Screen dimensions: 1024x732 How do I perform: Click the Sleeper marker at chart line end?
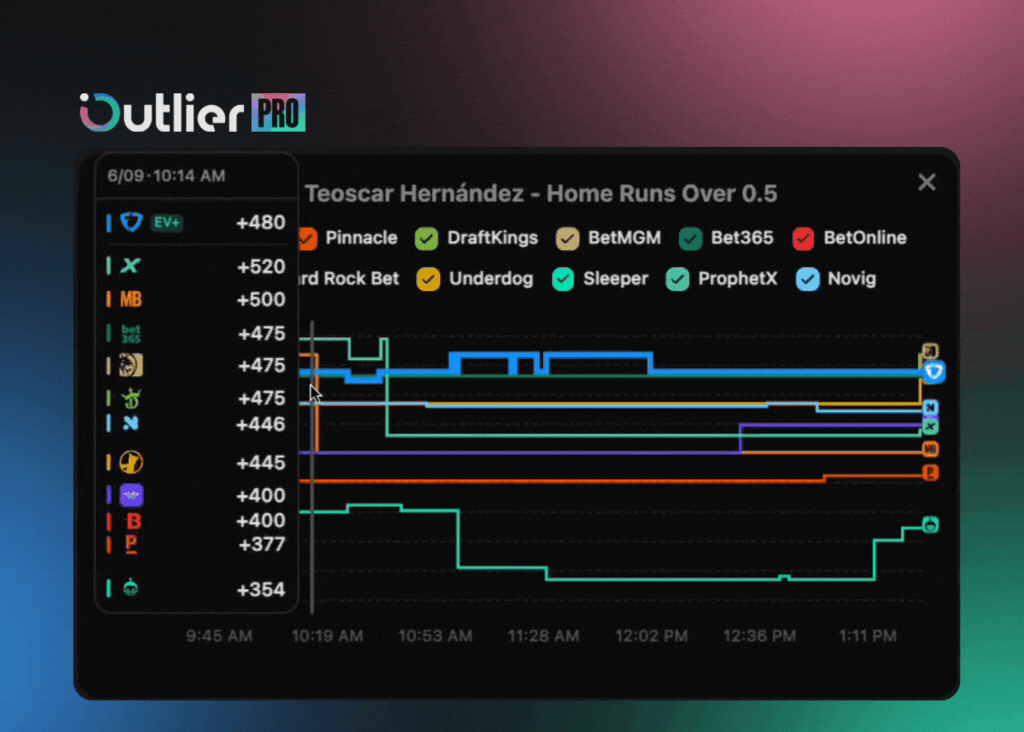pyautogui.click(x=930, y=524)
